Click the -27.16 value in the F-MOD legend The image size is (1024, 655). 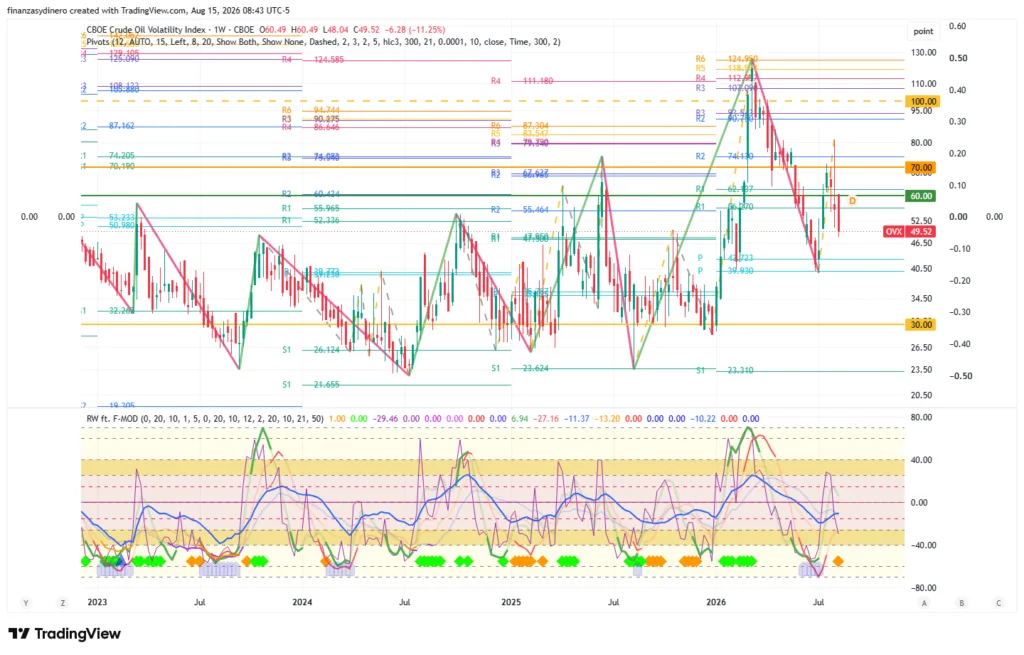point(546,419)
